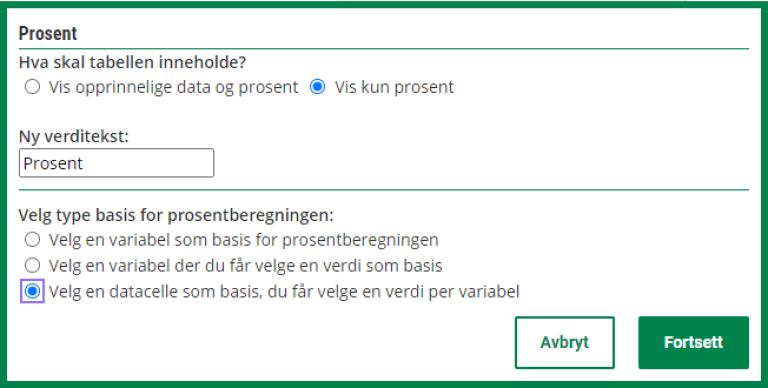Select the "Vis kun prosent" radio button
Screen dimensions: 768x388
click(x=317, y=87)
